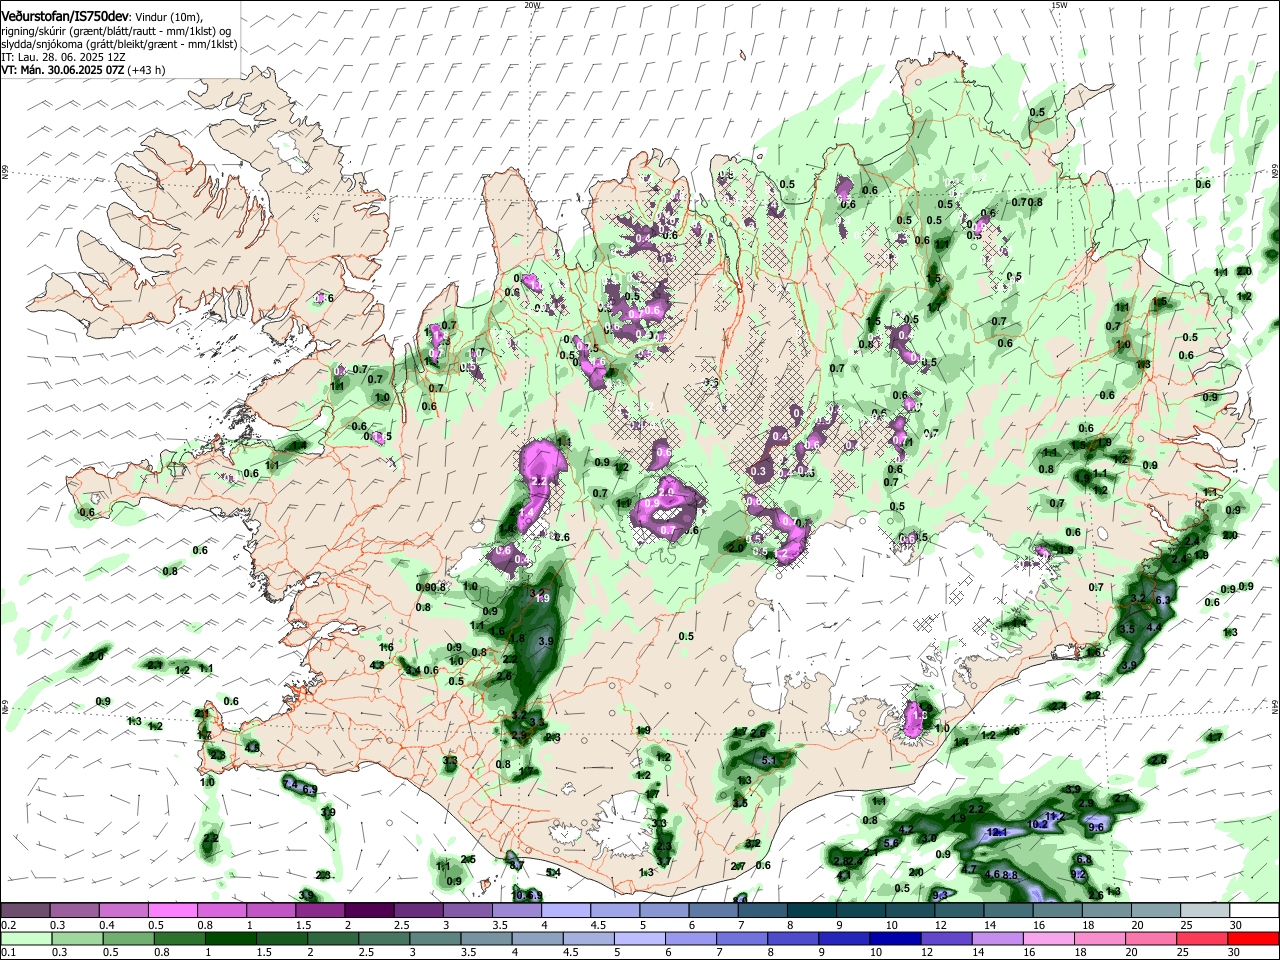Select the pale green 0.1 rain legend swatch

click(x=25, y=938)
